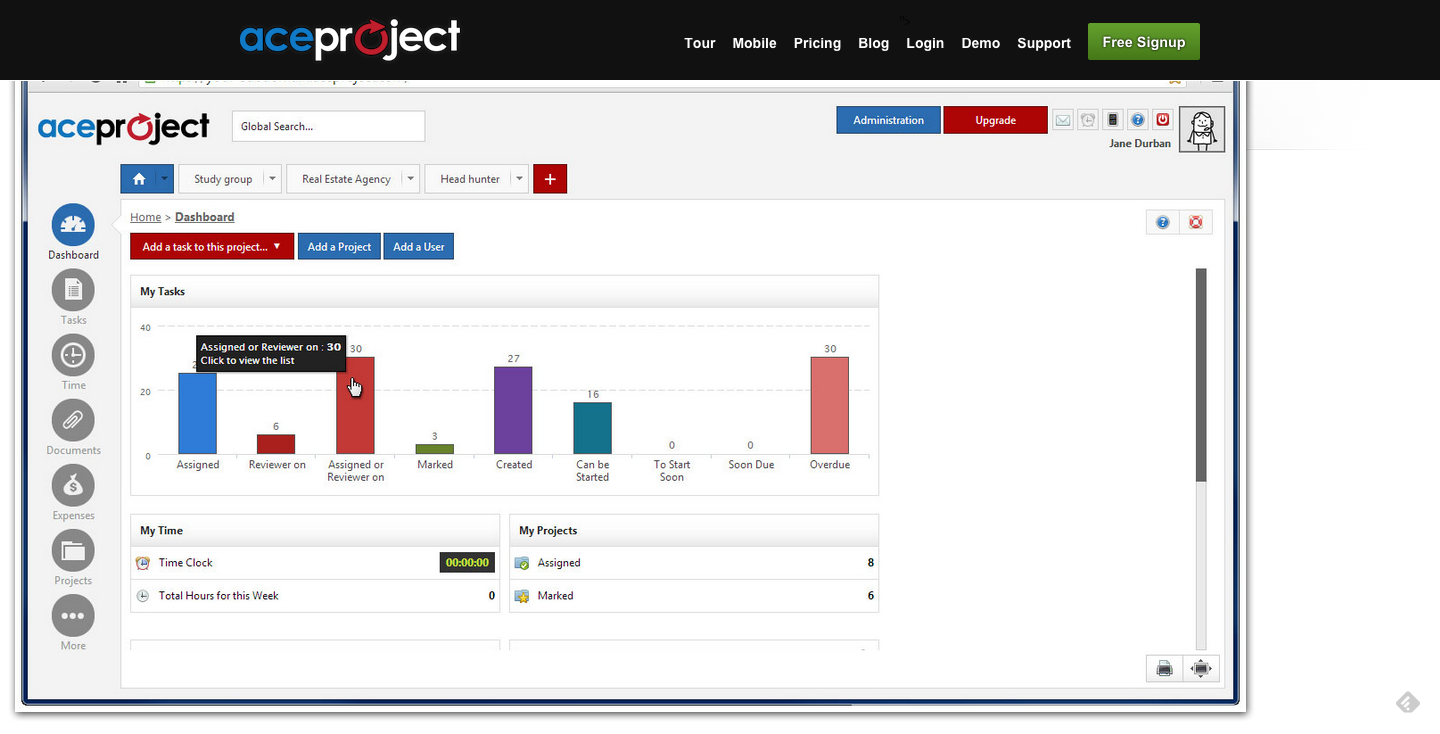Click the Marked projects count 6

tap(871, 596)
